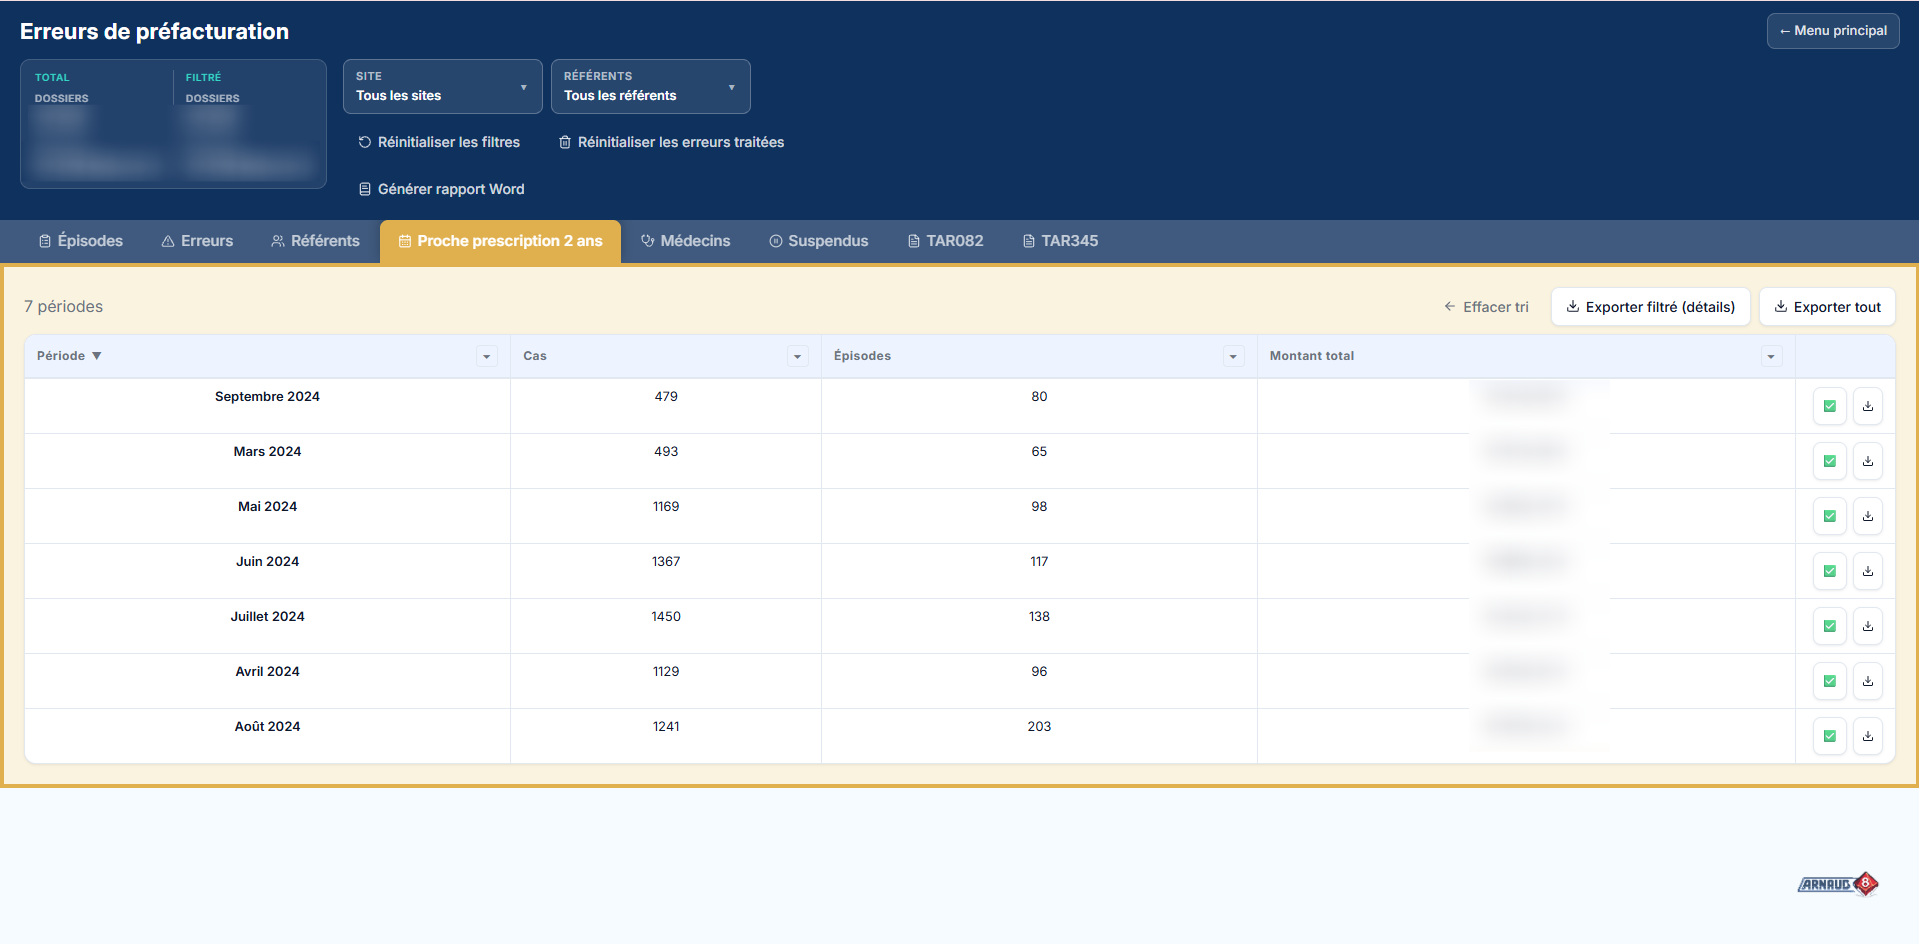Download the Mars 2024 row
The image size is (1919, 944).
tap(1867, 461)
